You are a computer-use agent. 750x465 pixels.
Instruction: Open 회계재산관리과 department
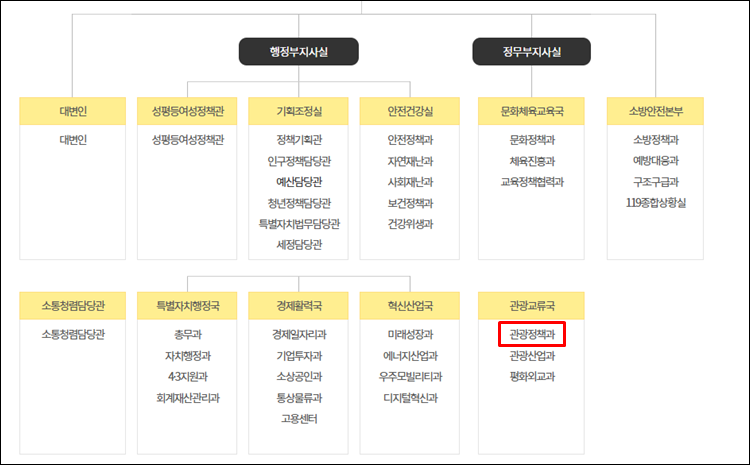pyautogui.click(x=188, y=398)
